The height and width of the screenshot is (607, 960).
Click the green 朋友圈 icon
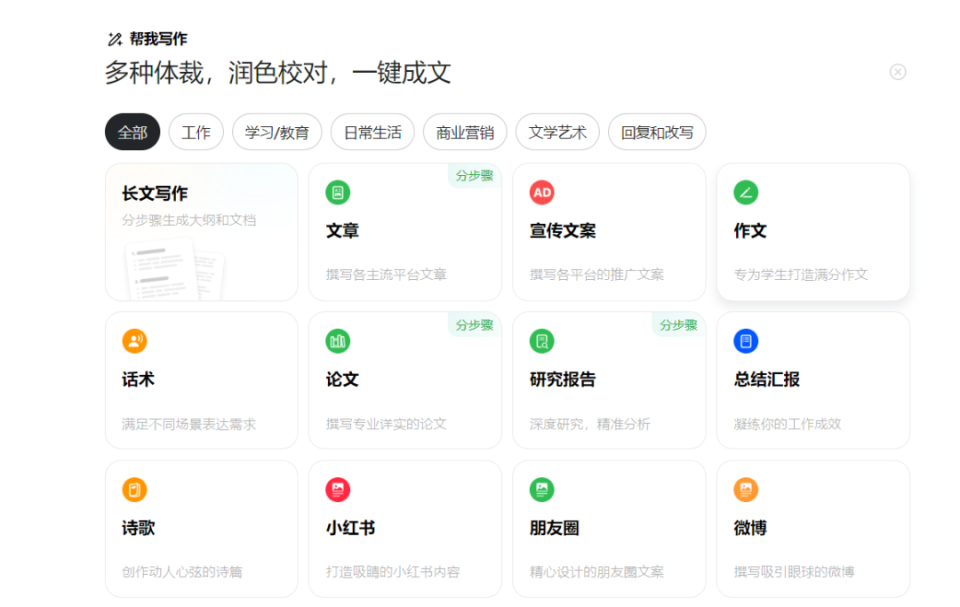[x=541, y=489]
